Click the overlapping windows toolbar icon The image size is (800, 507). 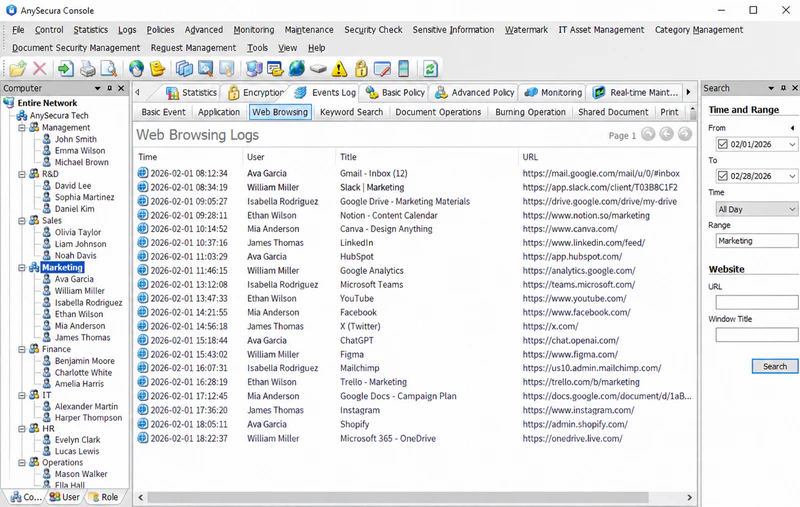coord(184,68)
